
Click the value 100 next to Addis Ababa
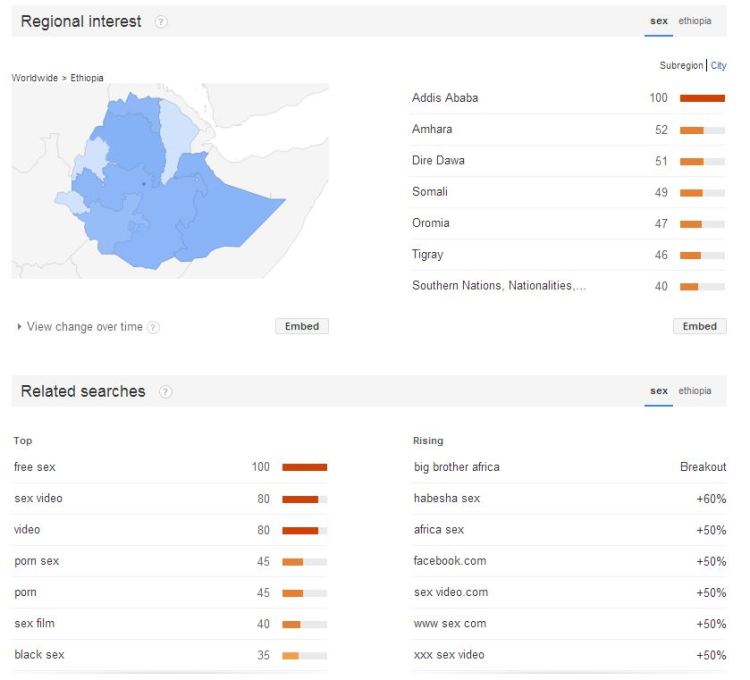pos(658,98)
